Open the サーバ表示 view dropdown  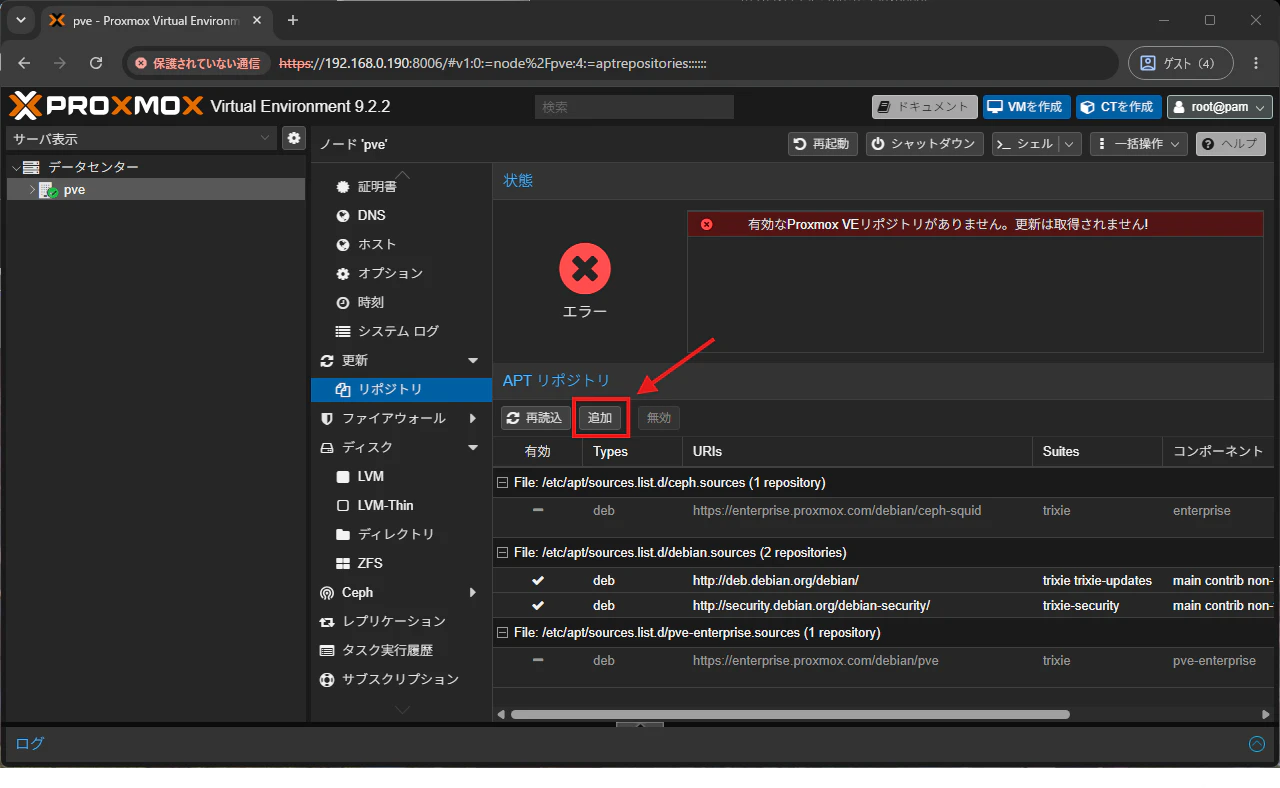[x=142, y=138]
